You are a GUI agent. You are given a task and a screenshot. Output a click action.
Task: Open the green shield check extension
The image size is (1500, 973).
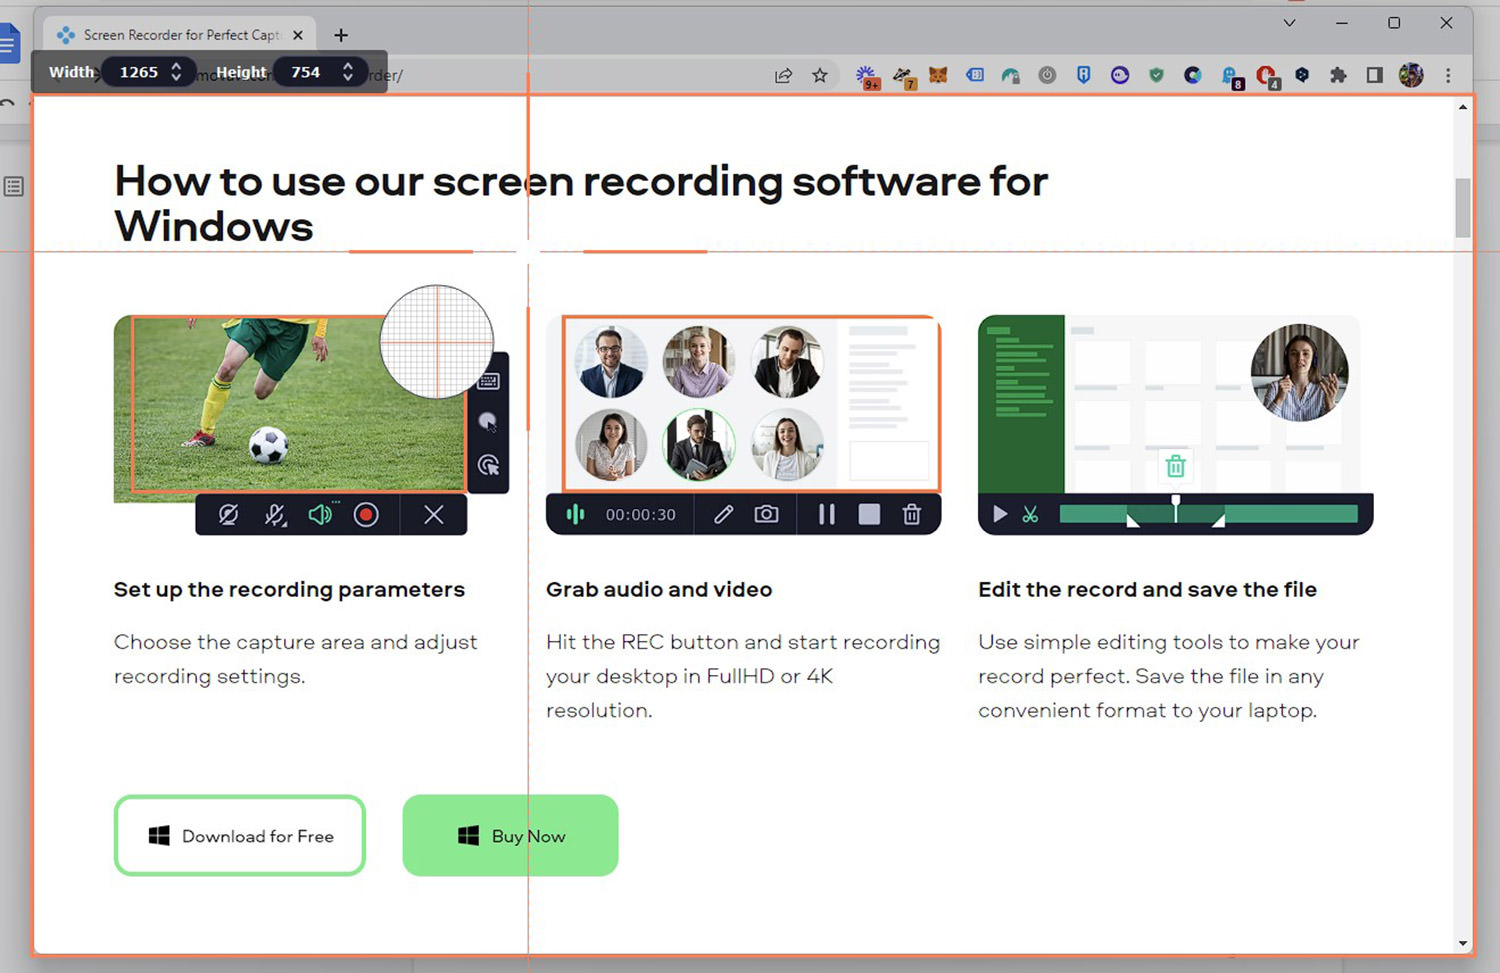[1156, 75]
